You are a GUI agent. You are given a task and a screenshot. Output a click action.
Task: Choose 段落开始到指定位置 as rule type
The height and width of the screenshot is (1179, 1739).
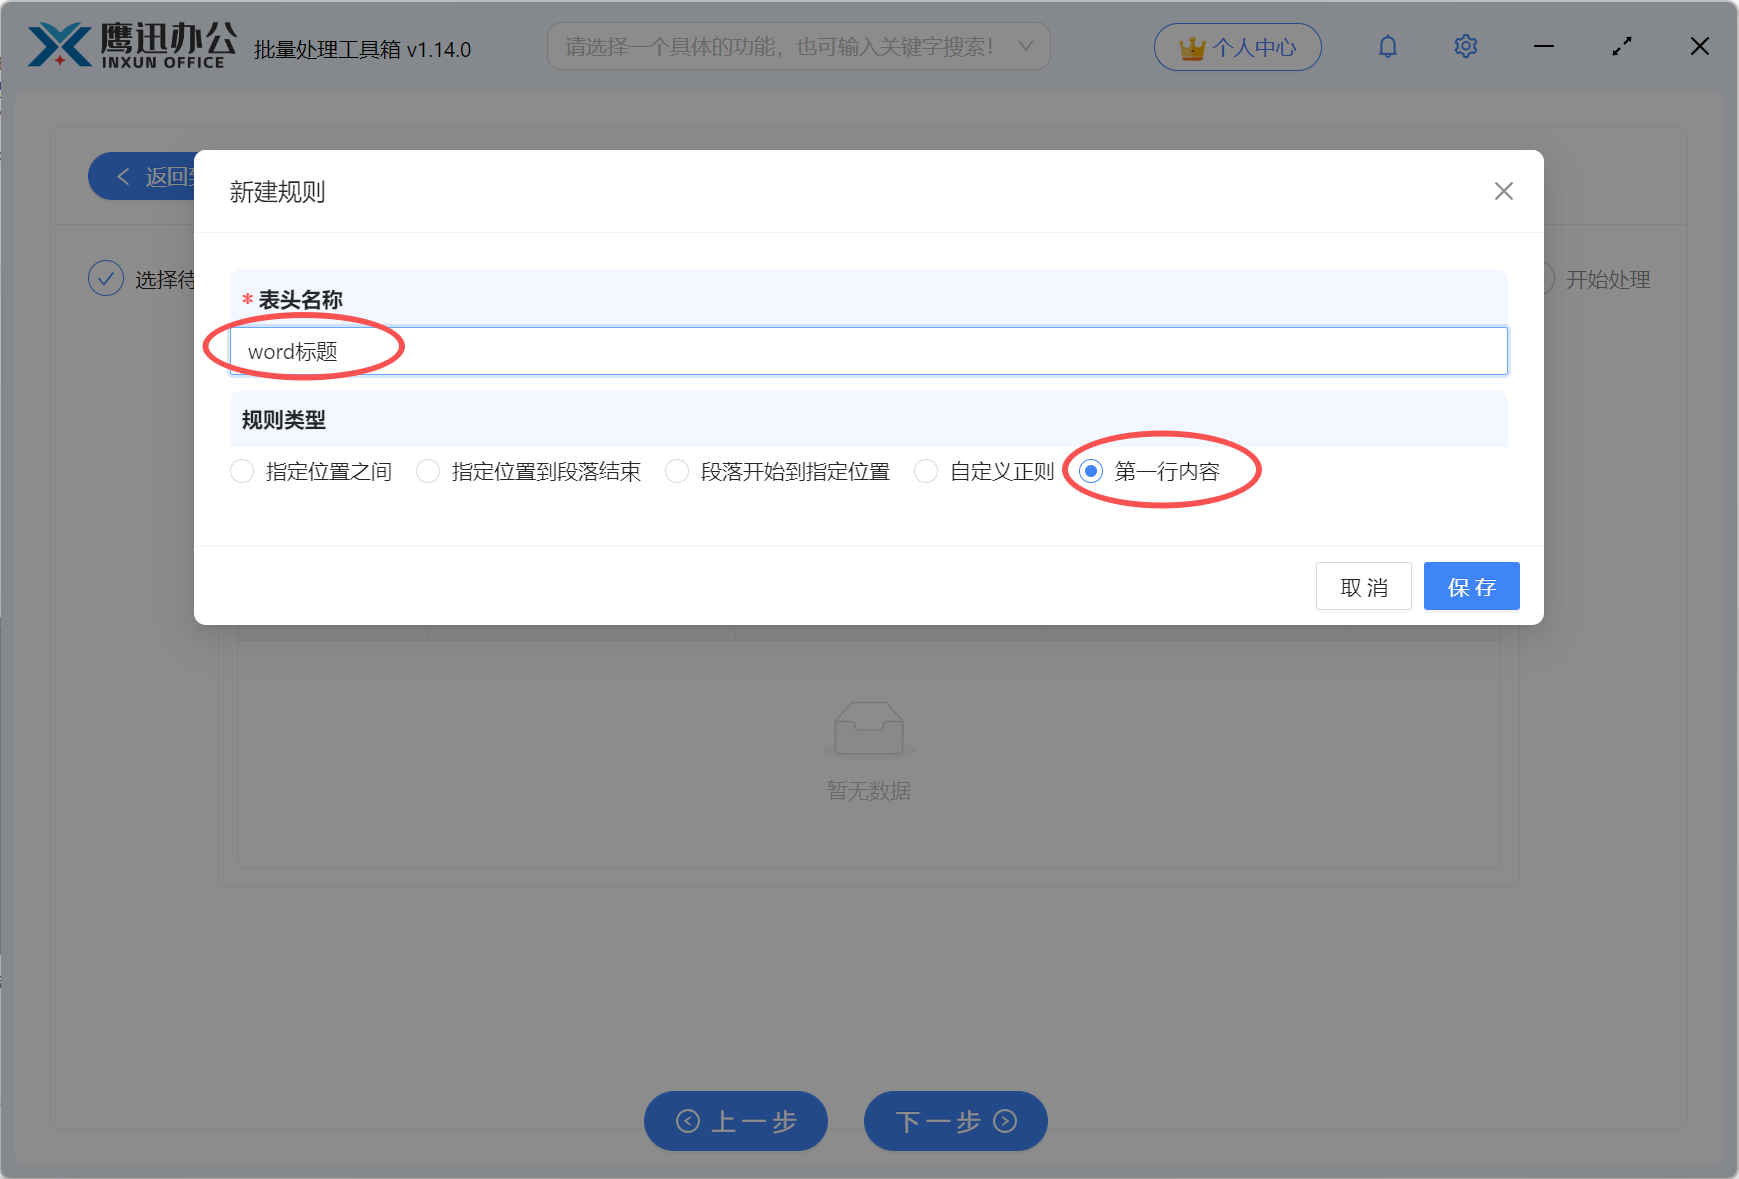tap(678, 470)
